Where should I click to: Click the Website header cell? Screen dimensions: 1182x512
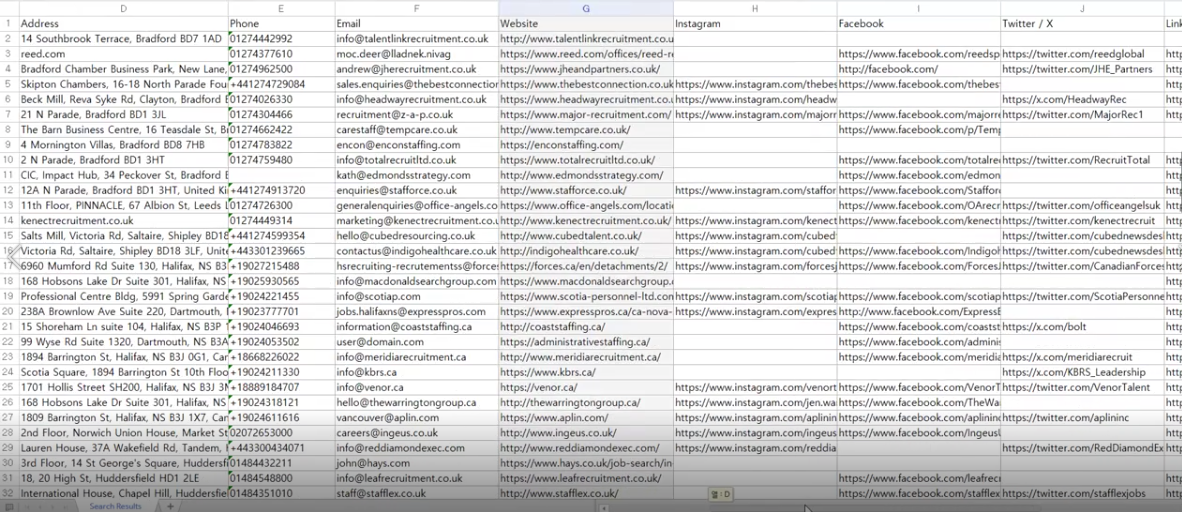coord(586,23)
